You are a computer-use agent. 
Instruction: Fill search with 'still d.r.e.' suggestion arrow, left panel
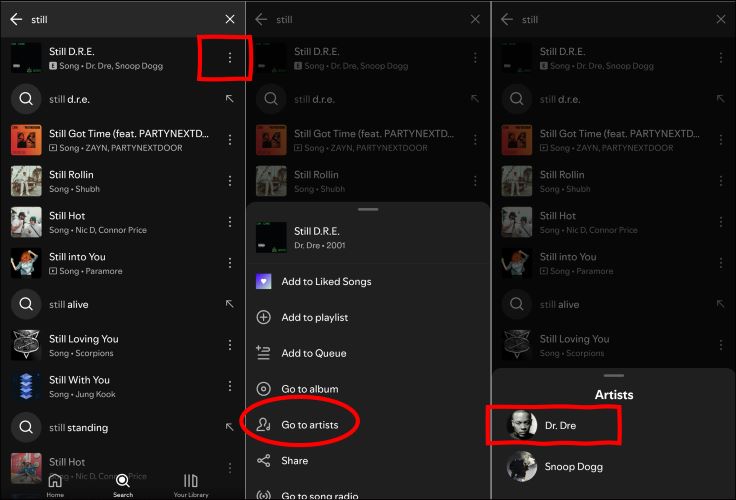229,99
